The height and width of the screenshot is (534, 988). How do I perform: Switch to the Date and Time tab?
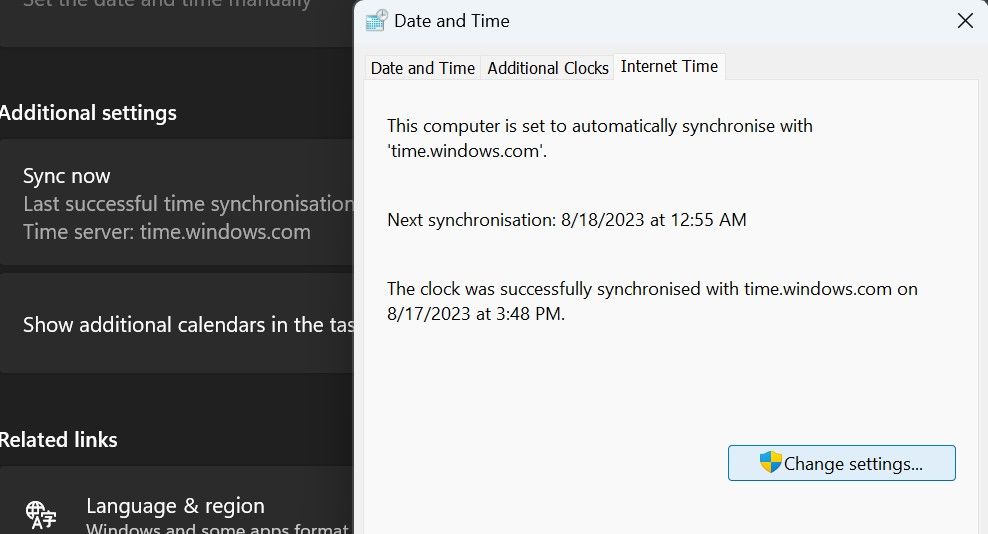(x=422, y=68)
